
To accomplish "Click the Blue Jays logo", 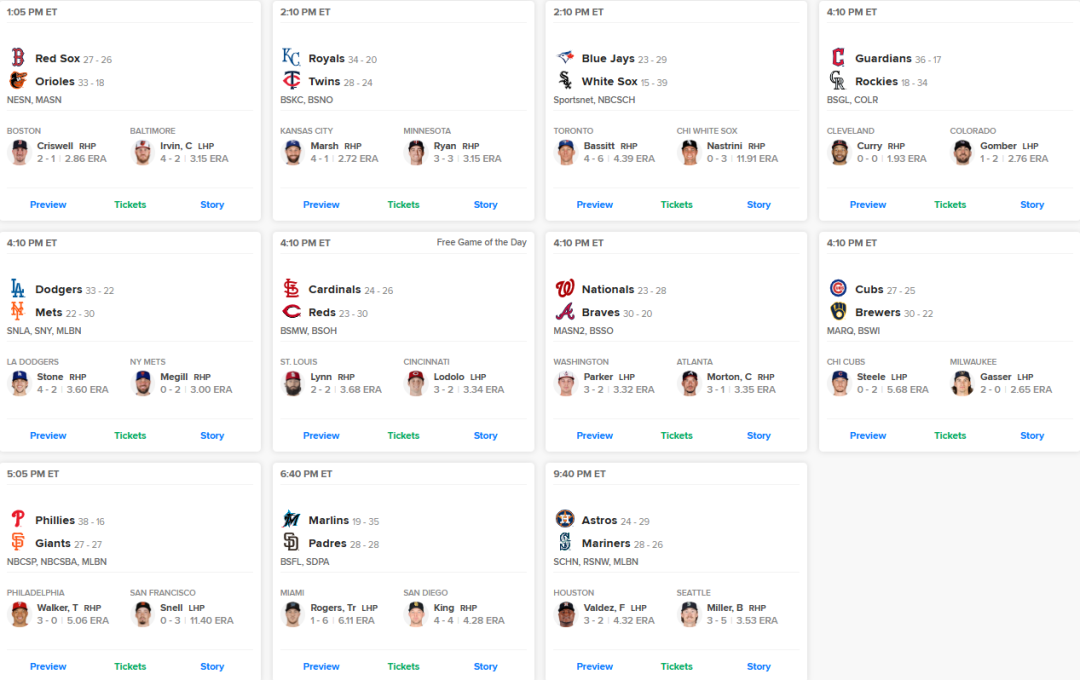I will [x=565, y=57].
